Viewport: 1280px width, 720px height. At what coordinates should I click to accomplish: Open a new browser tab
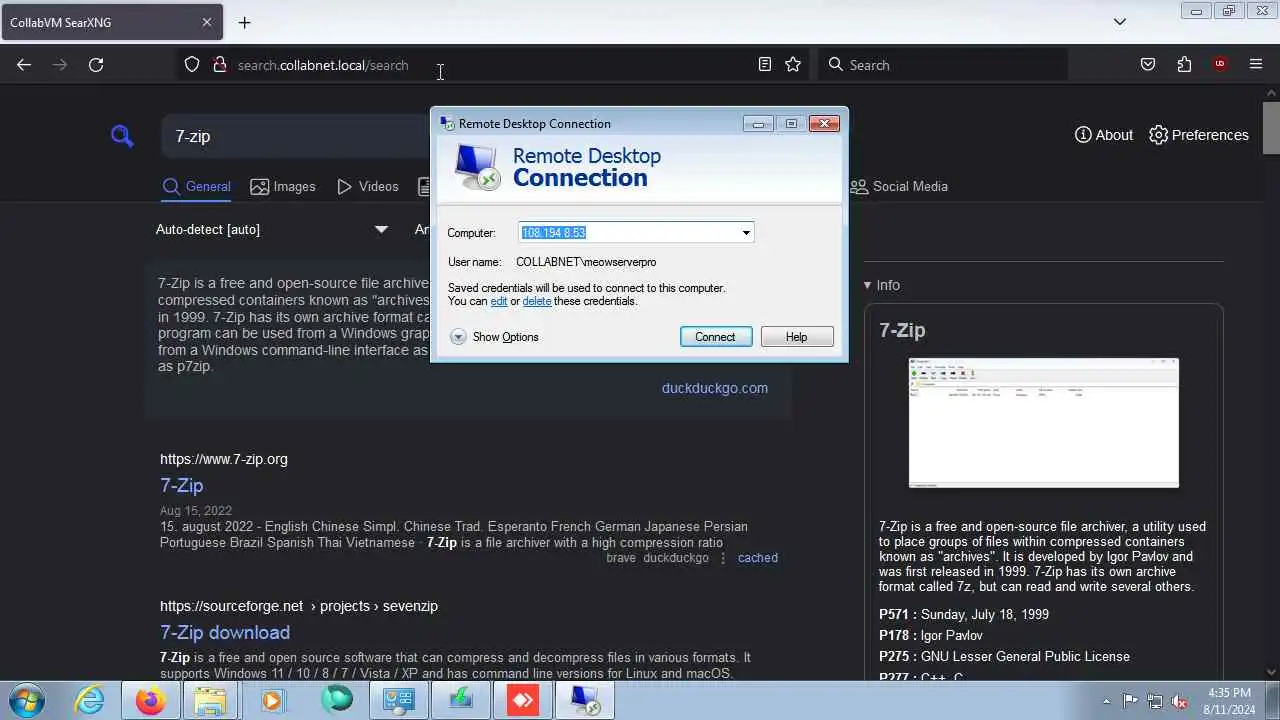245,22
